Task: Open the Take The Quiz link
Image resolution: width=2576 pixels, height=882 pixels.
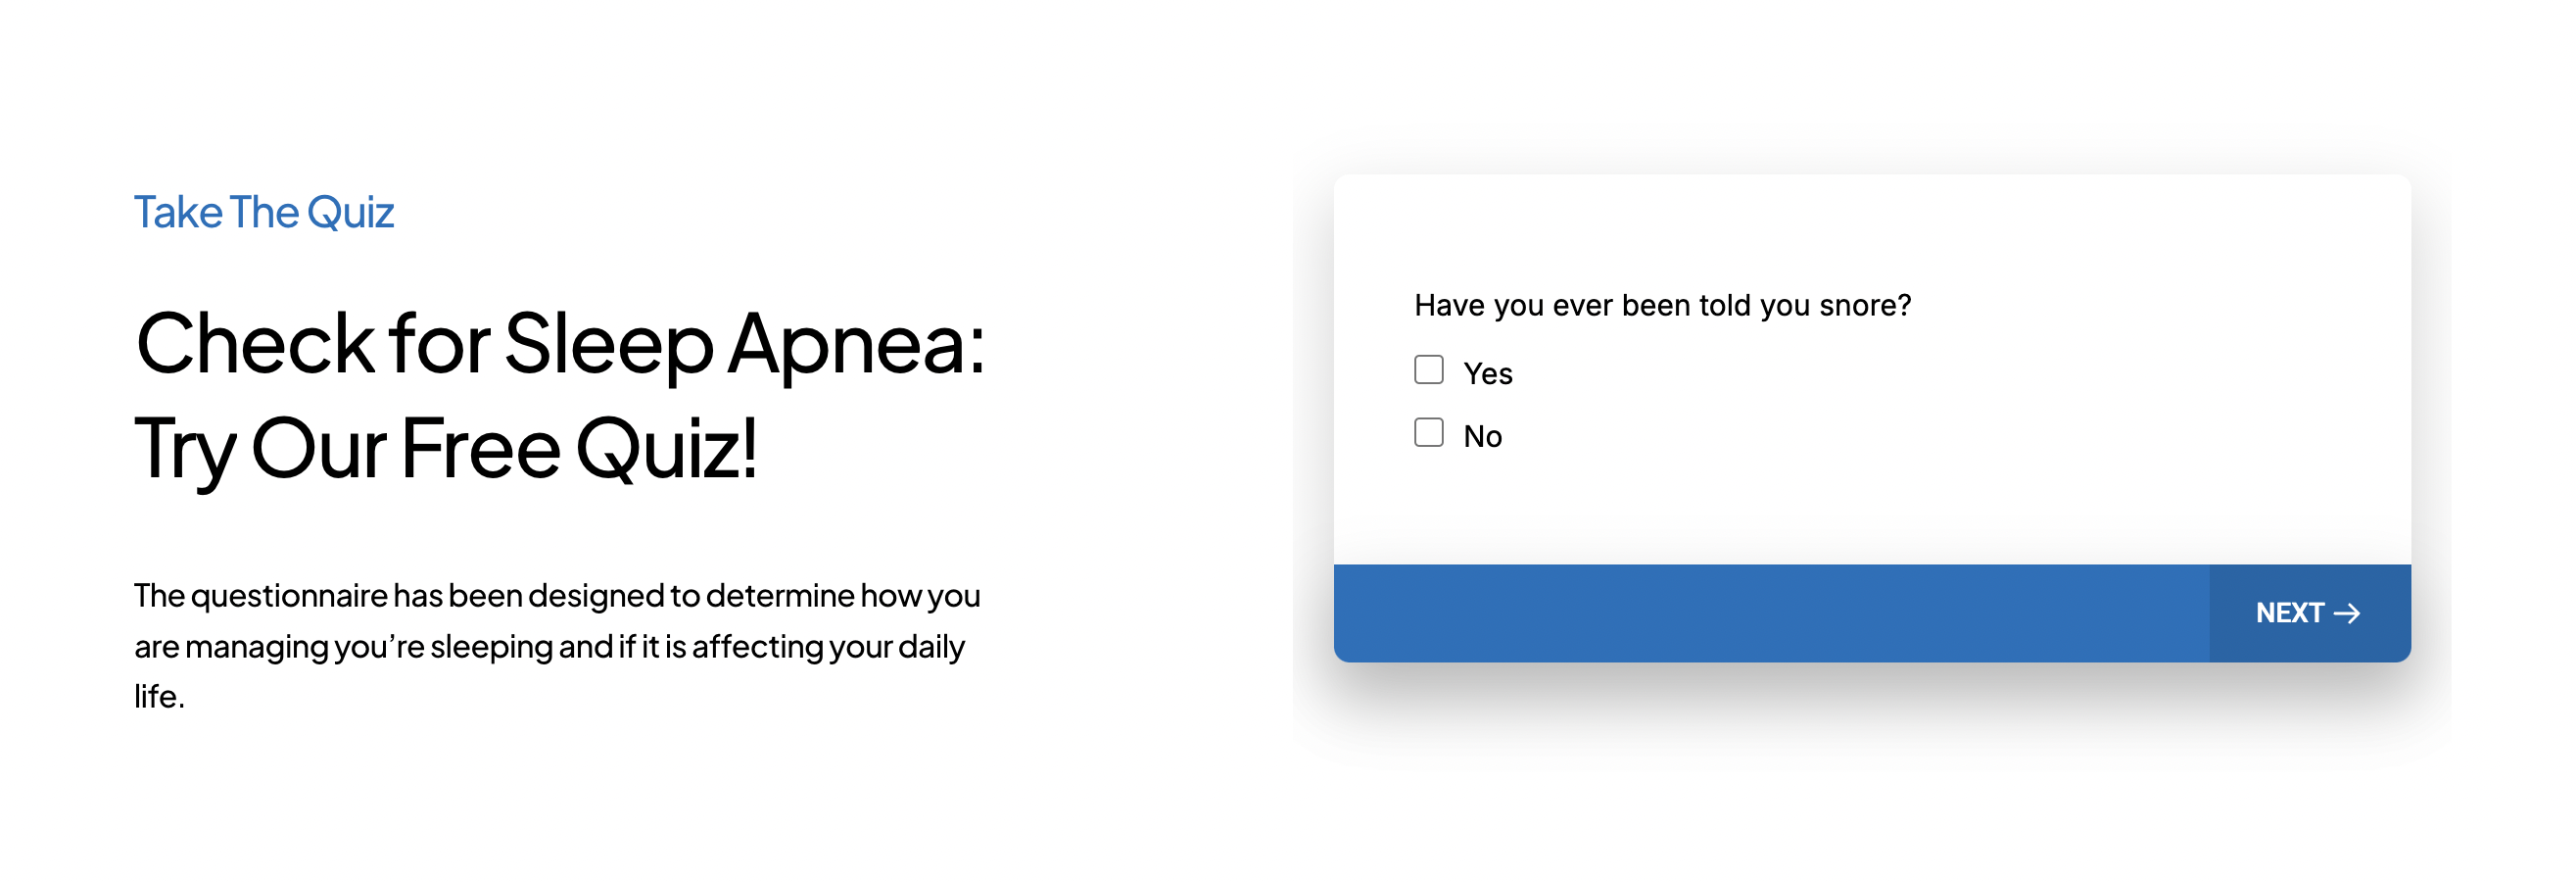Action: click(x=264, y=212)
